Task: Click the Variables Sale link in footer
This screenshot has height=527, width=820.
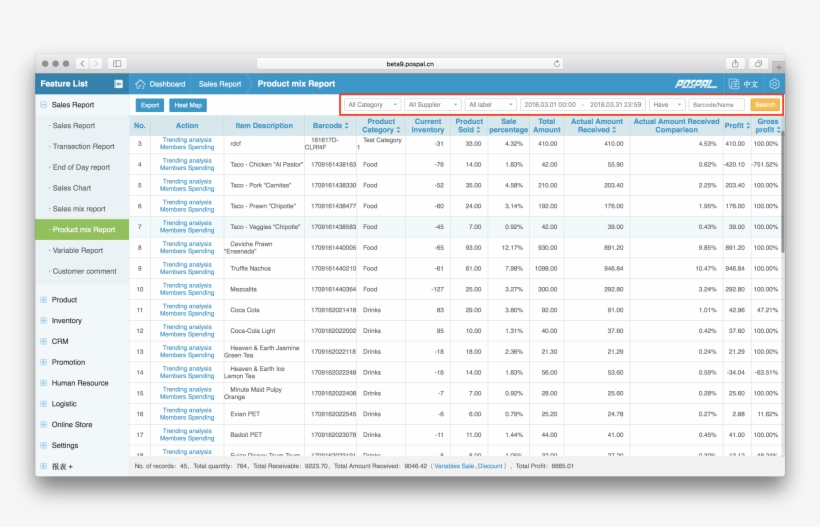Action: click(x=454, y=466)
